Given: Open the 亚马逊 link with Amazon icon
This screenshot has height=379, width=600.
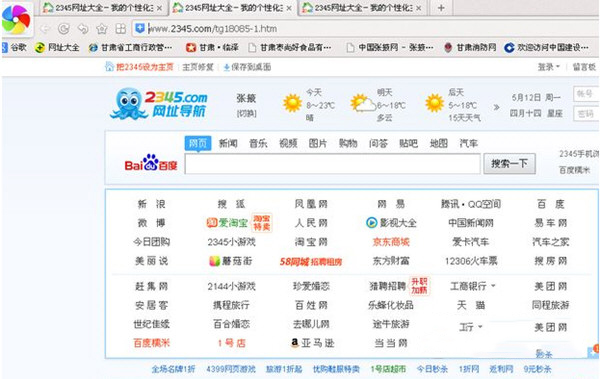Looking at the screenshot, I should pos(313,343).
